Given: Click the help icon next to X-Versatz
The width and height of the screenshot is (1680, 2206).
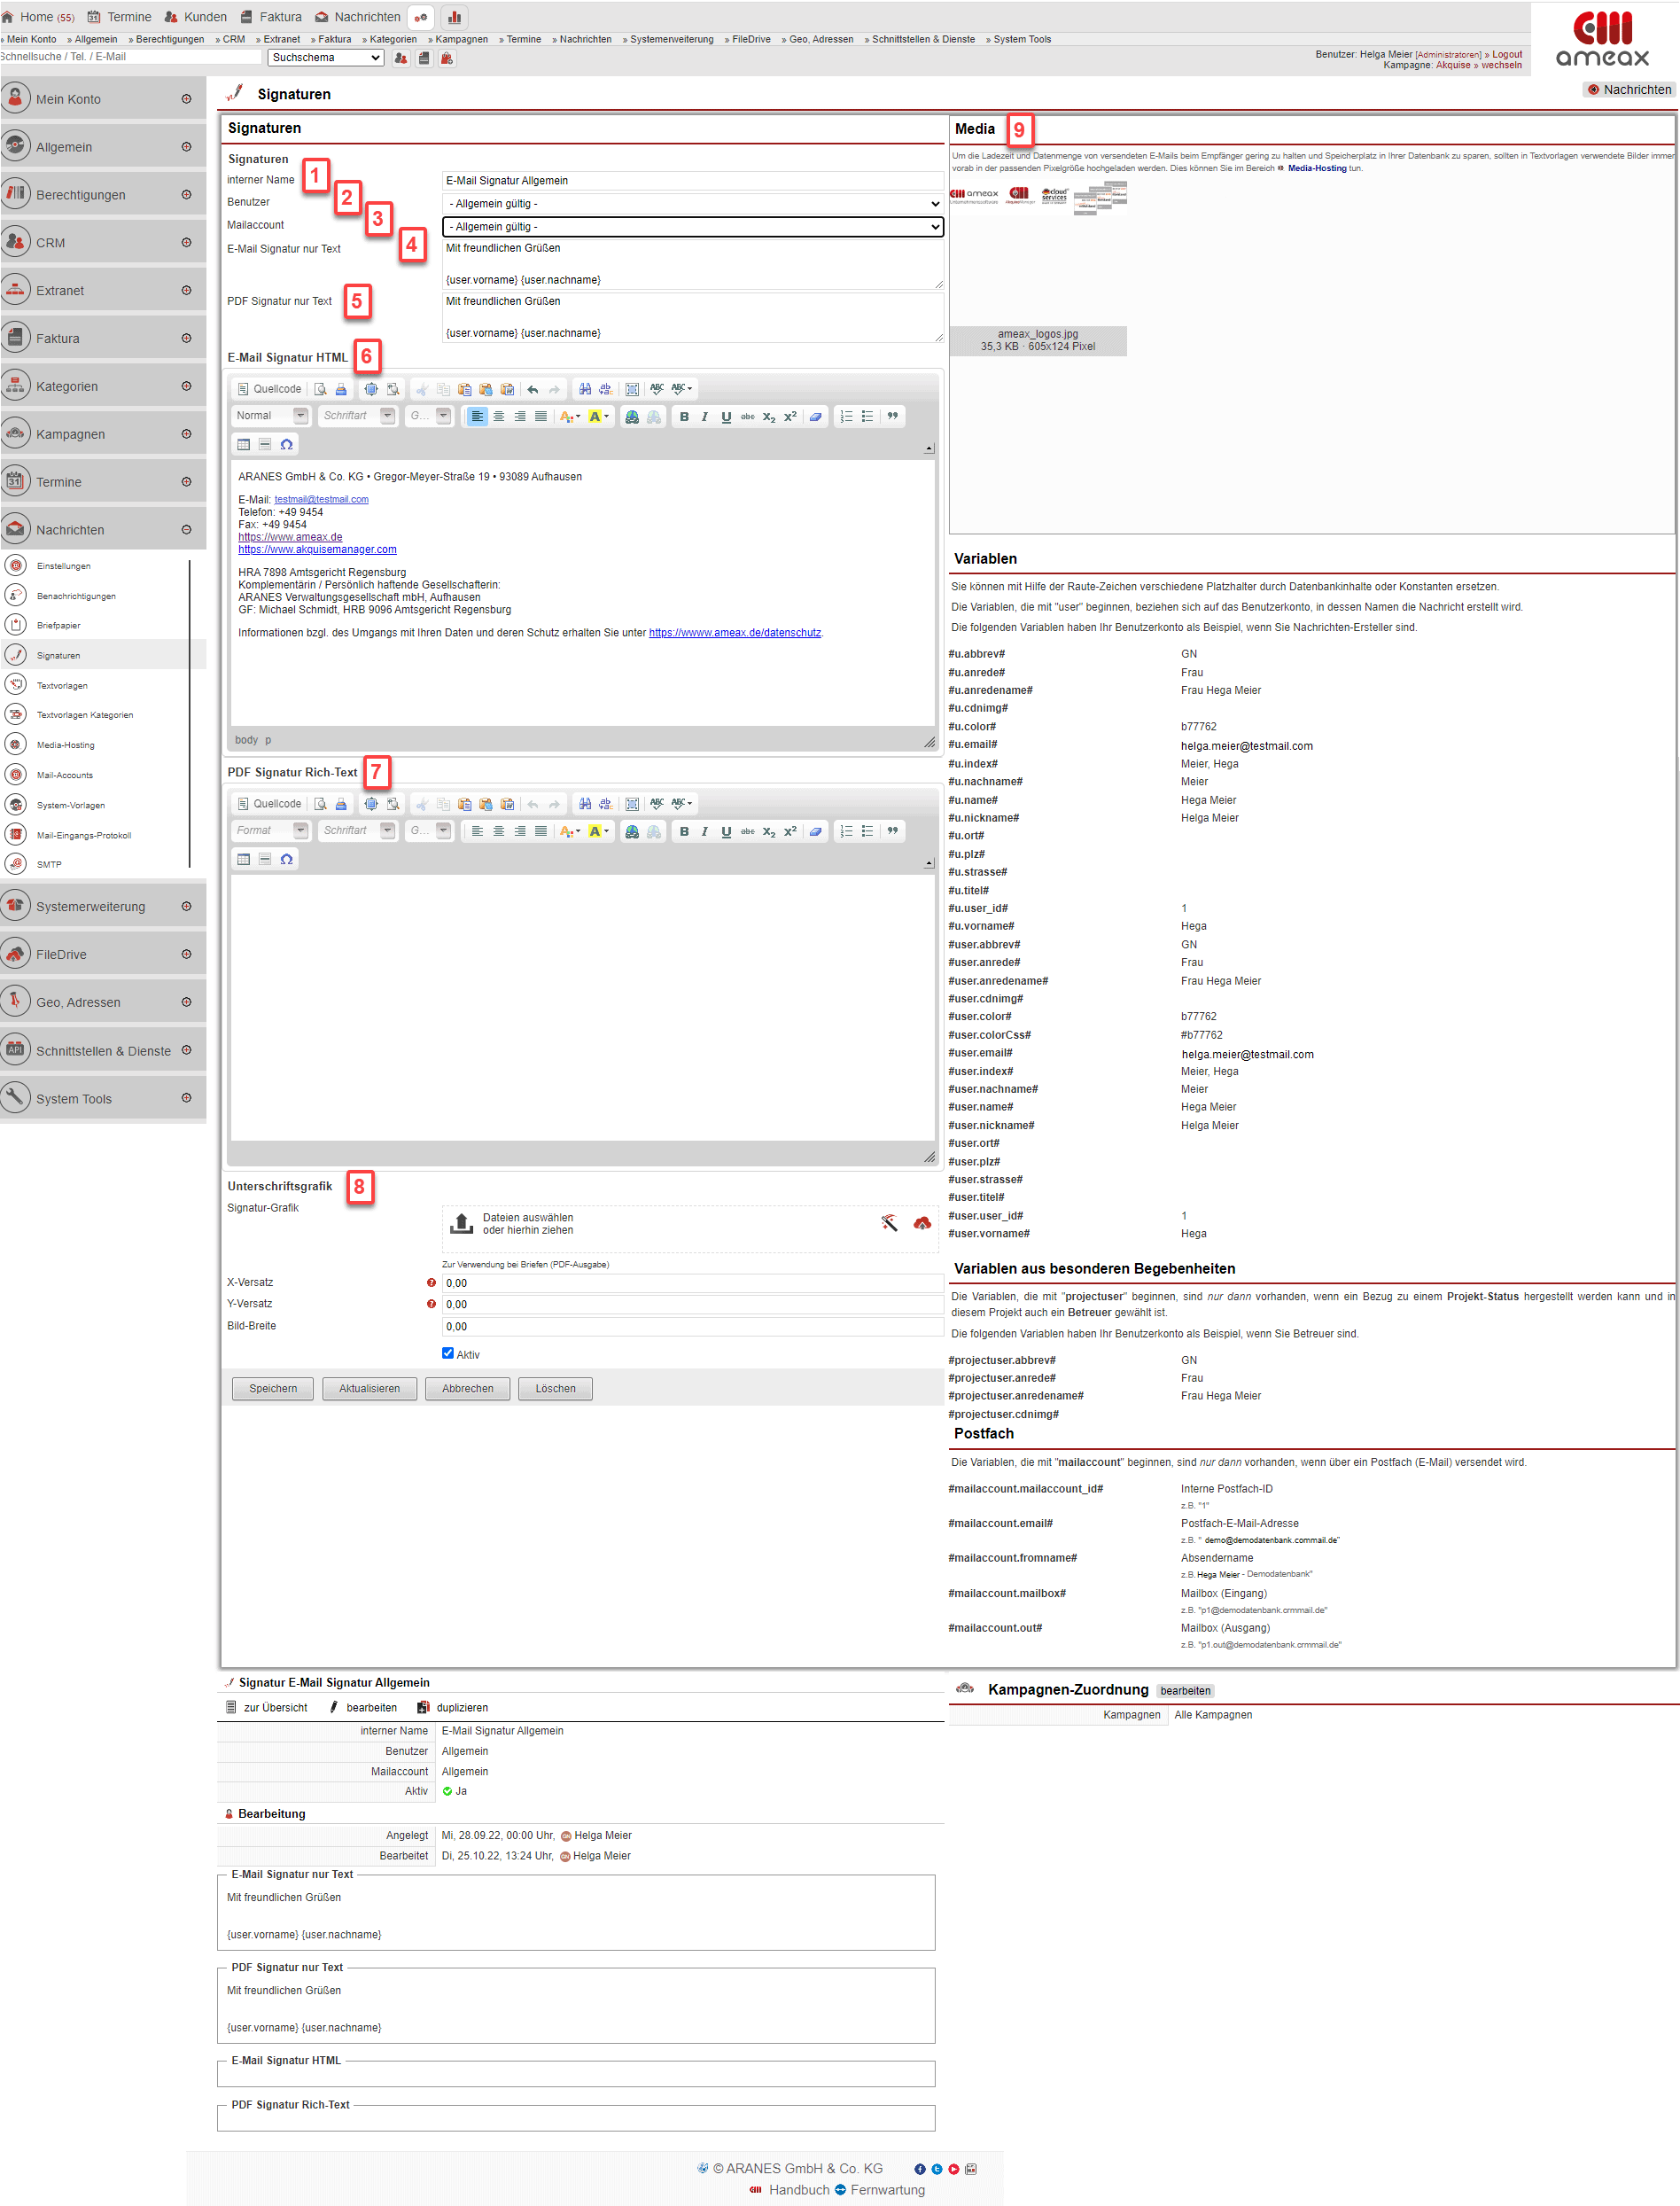Looking at the screenshot, I should [431, 1283].
